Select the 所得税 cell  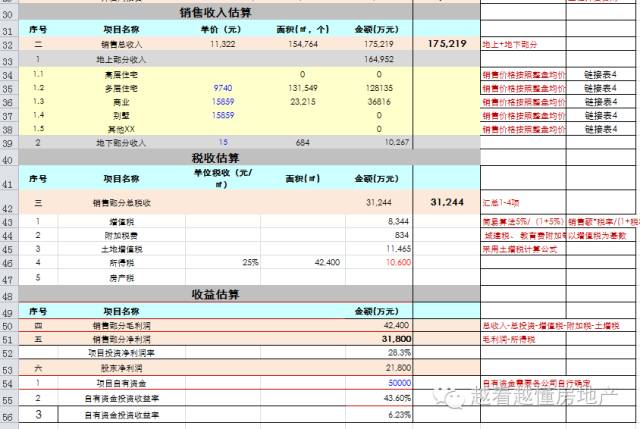click(x=121, y=263)
